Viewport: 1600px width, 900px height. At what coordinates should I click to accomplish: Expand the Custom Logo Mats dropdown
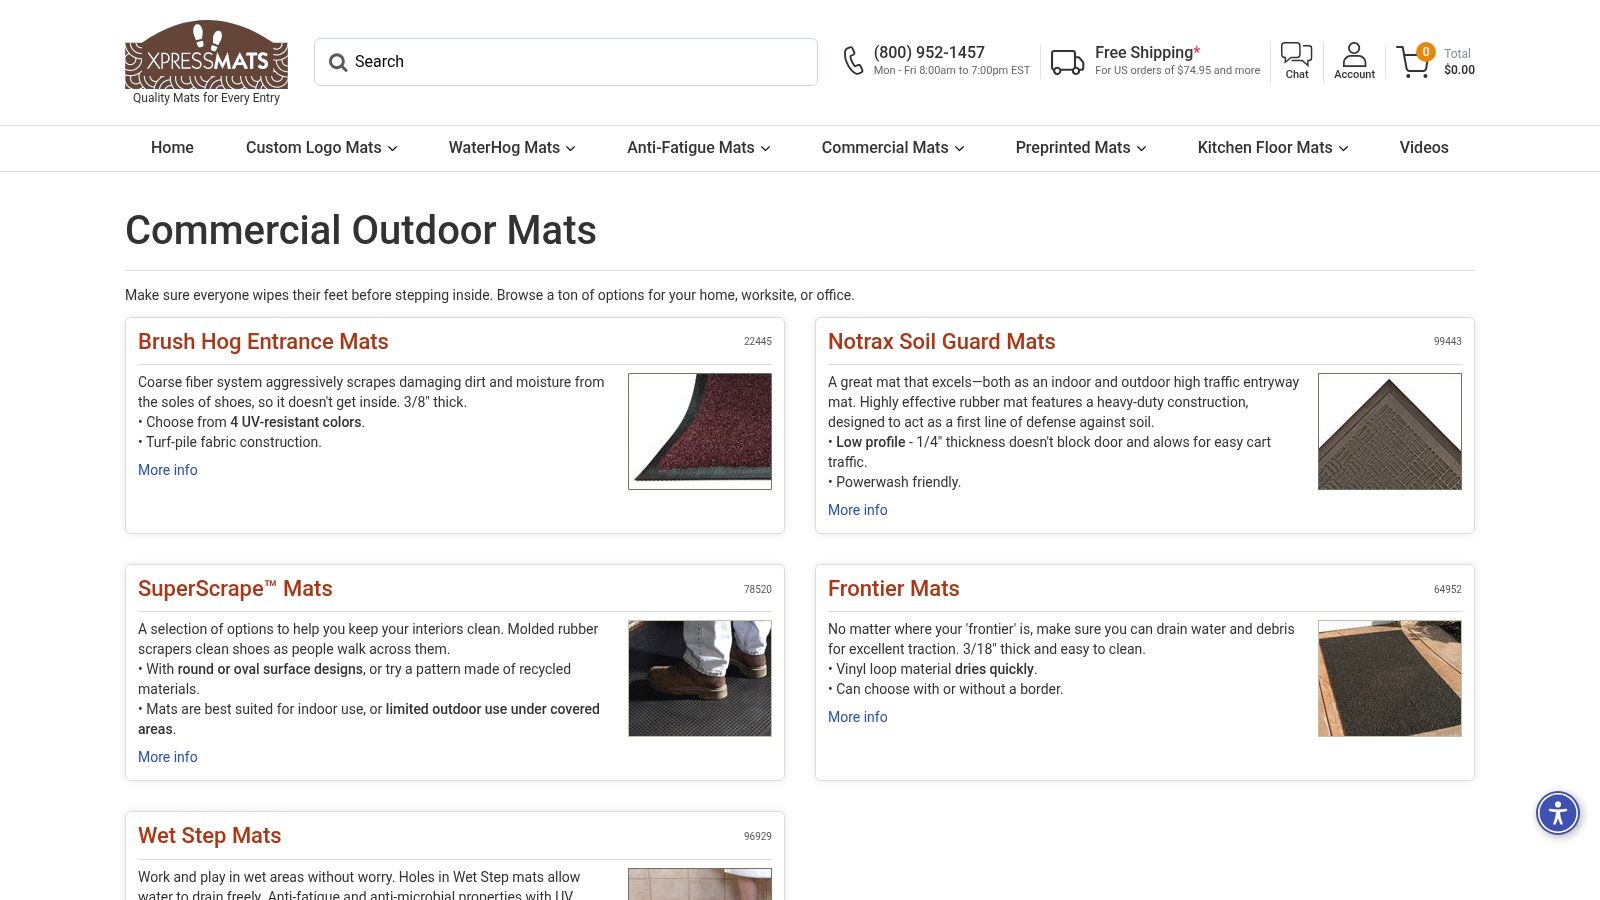[x=322, y=148]
